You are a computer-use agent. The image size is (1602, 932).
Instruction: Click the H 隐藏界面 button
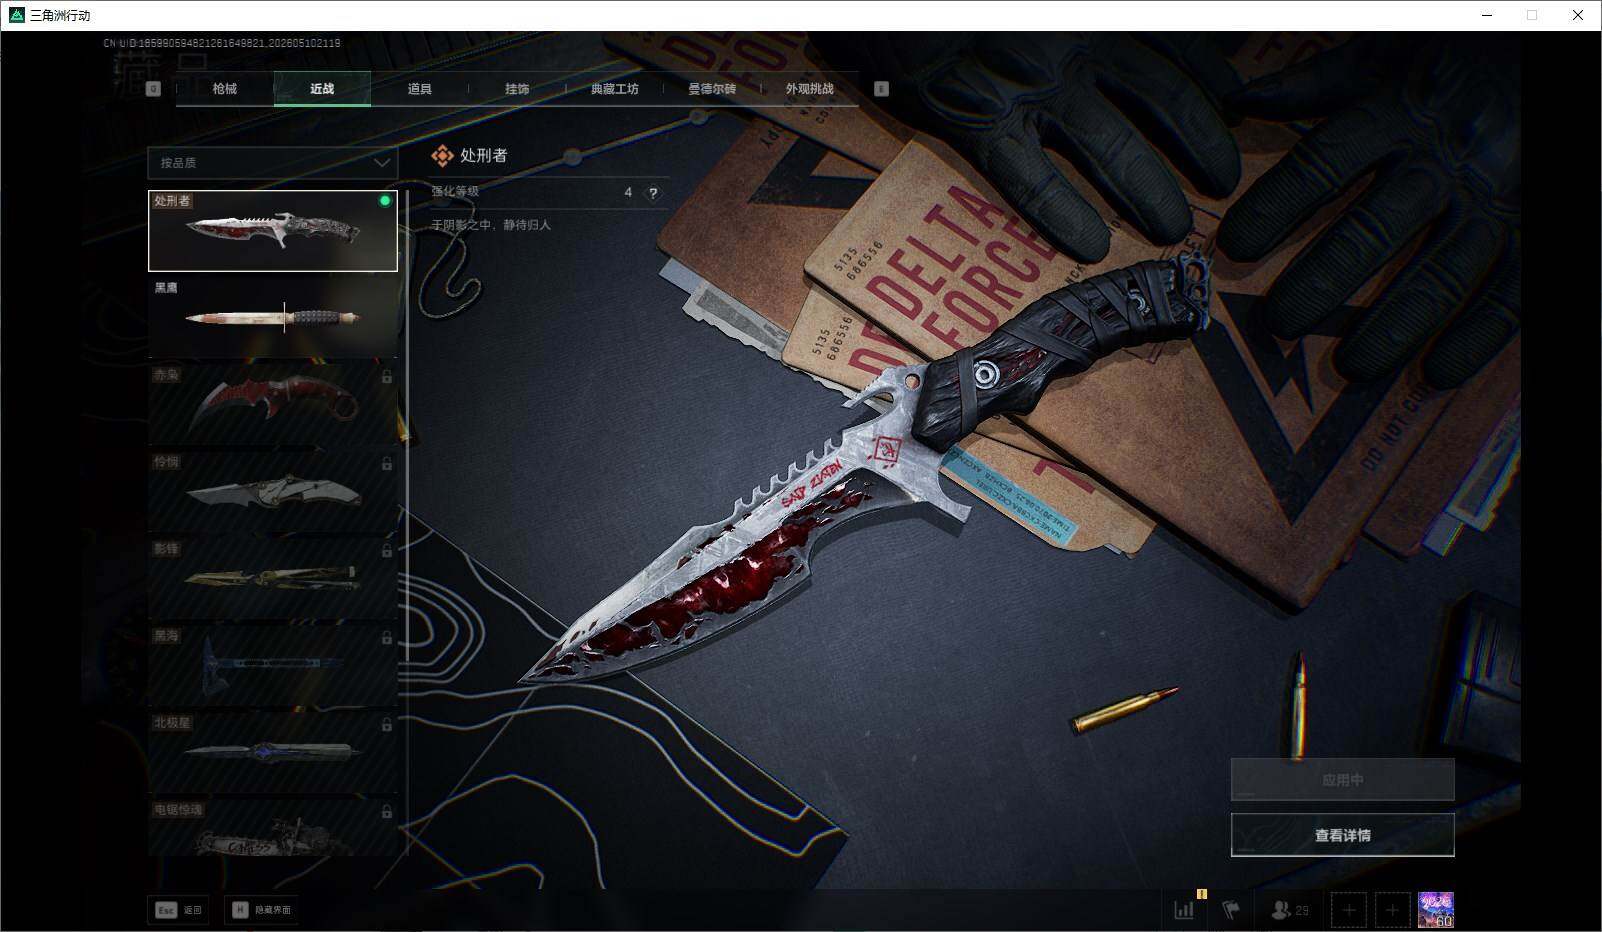coord(263,910)
